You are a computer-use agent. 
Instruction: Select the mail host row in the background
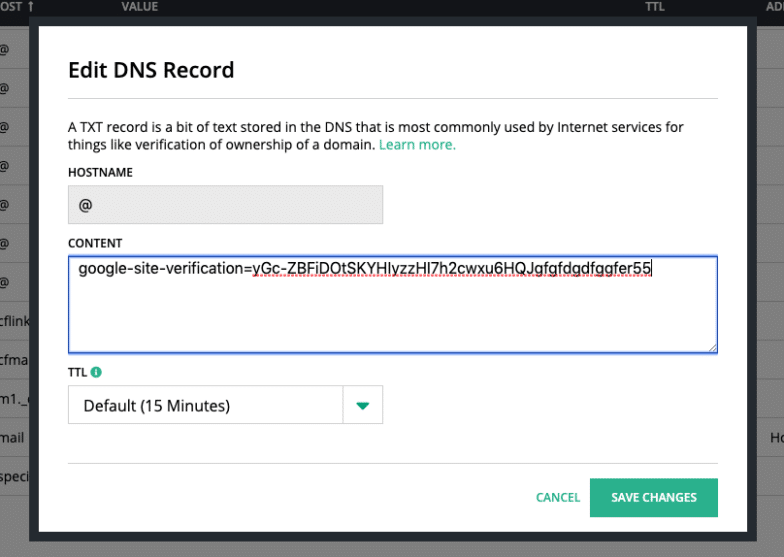pos(12,438)
